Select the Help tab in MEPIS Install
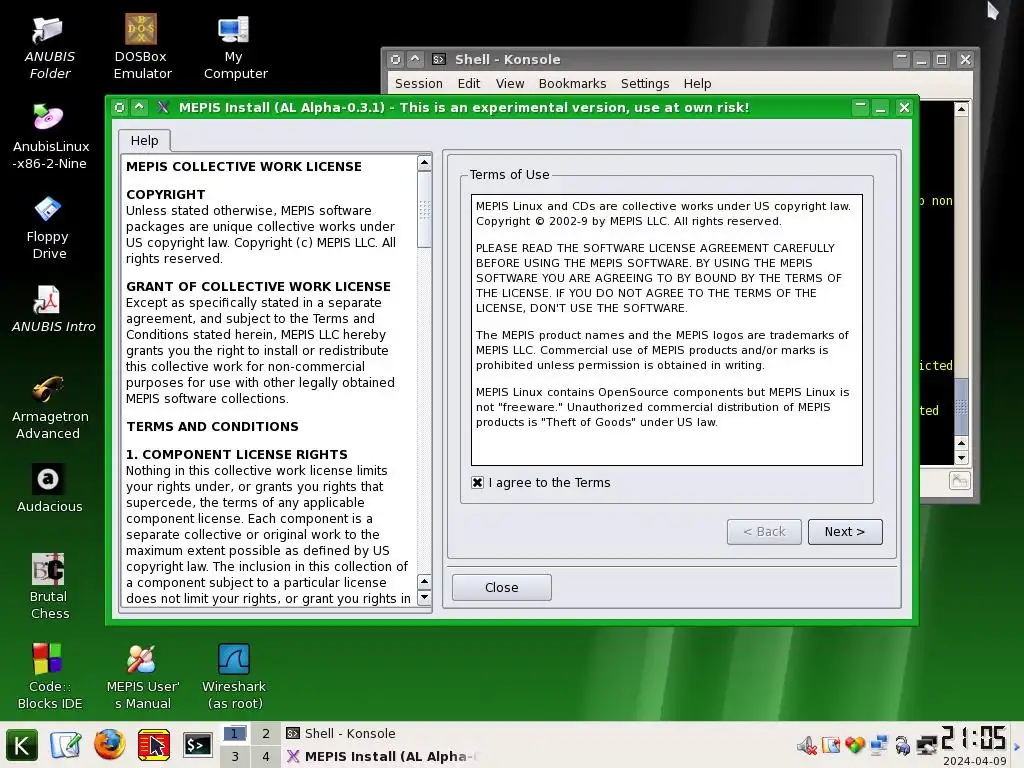 click(144, 140)
